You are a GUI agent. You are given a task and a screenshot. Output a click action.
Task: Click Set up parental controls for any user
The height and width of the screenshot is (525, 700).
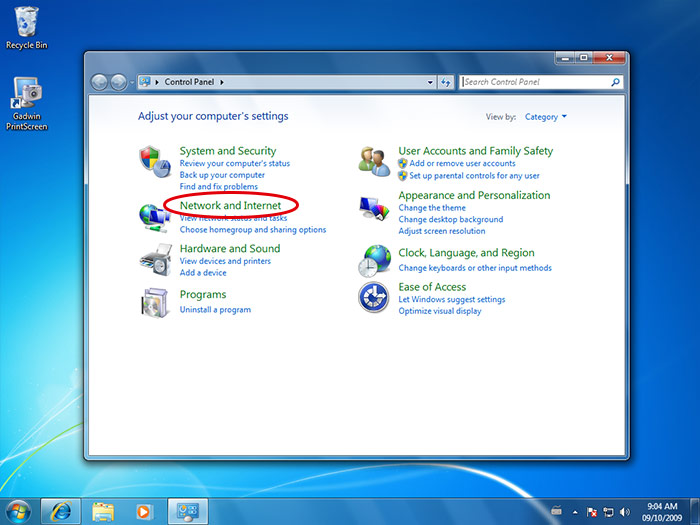pos(474,176)
